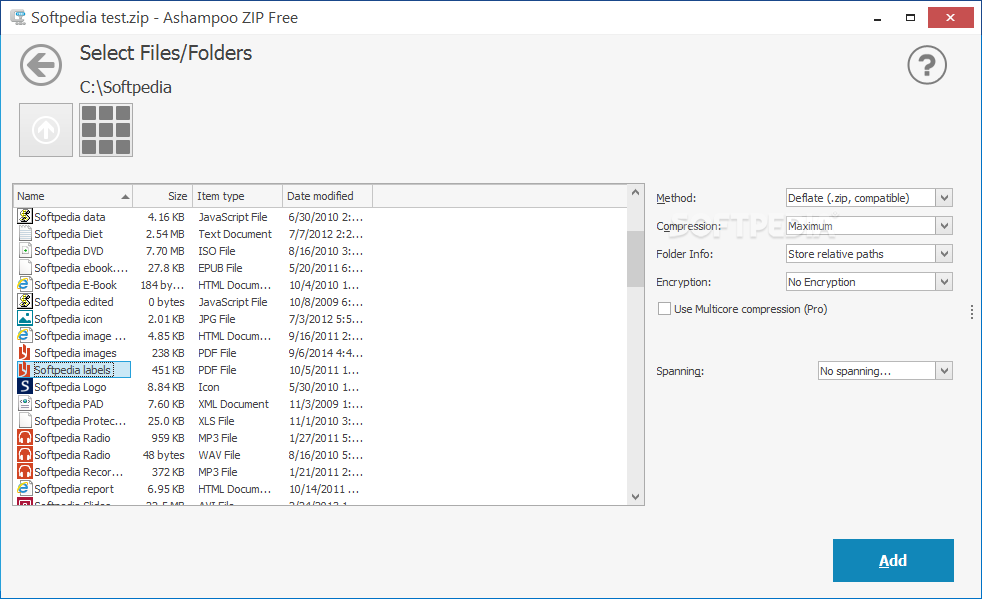Close the Ashampoo ZIP window
The width and height of the screenshot is (982, 599).
(950, 18)
